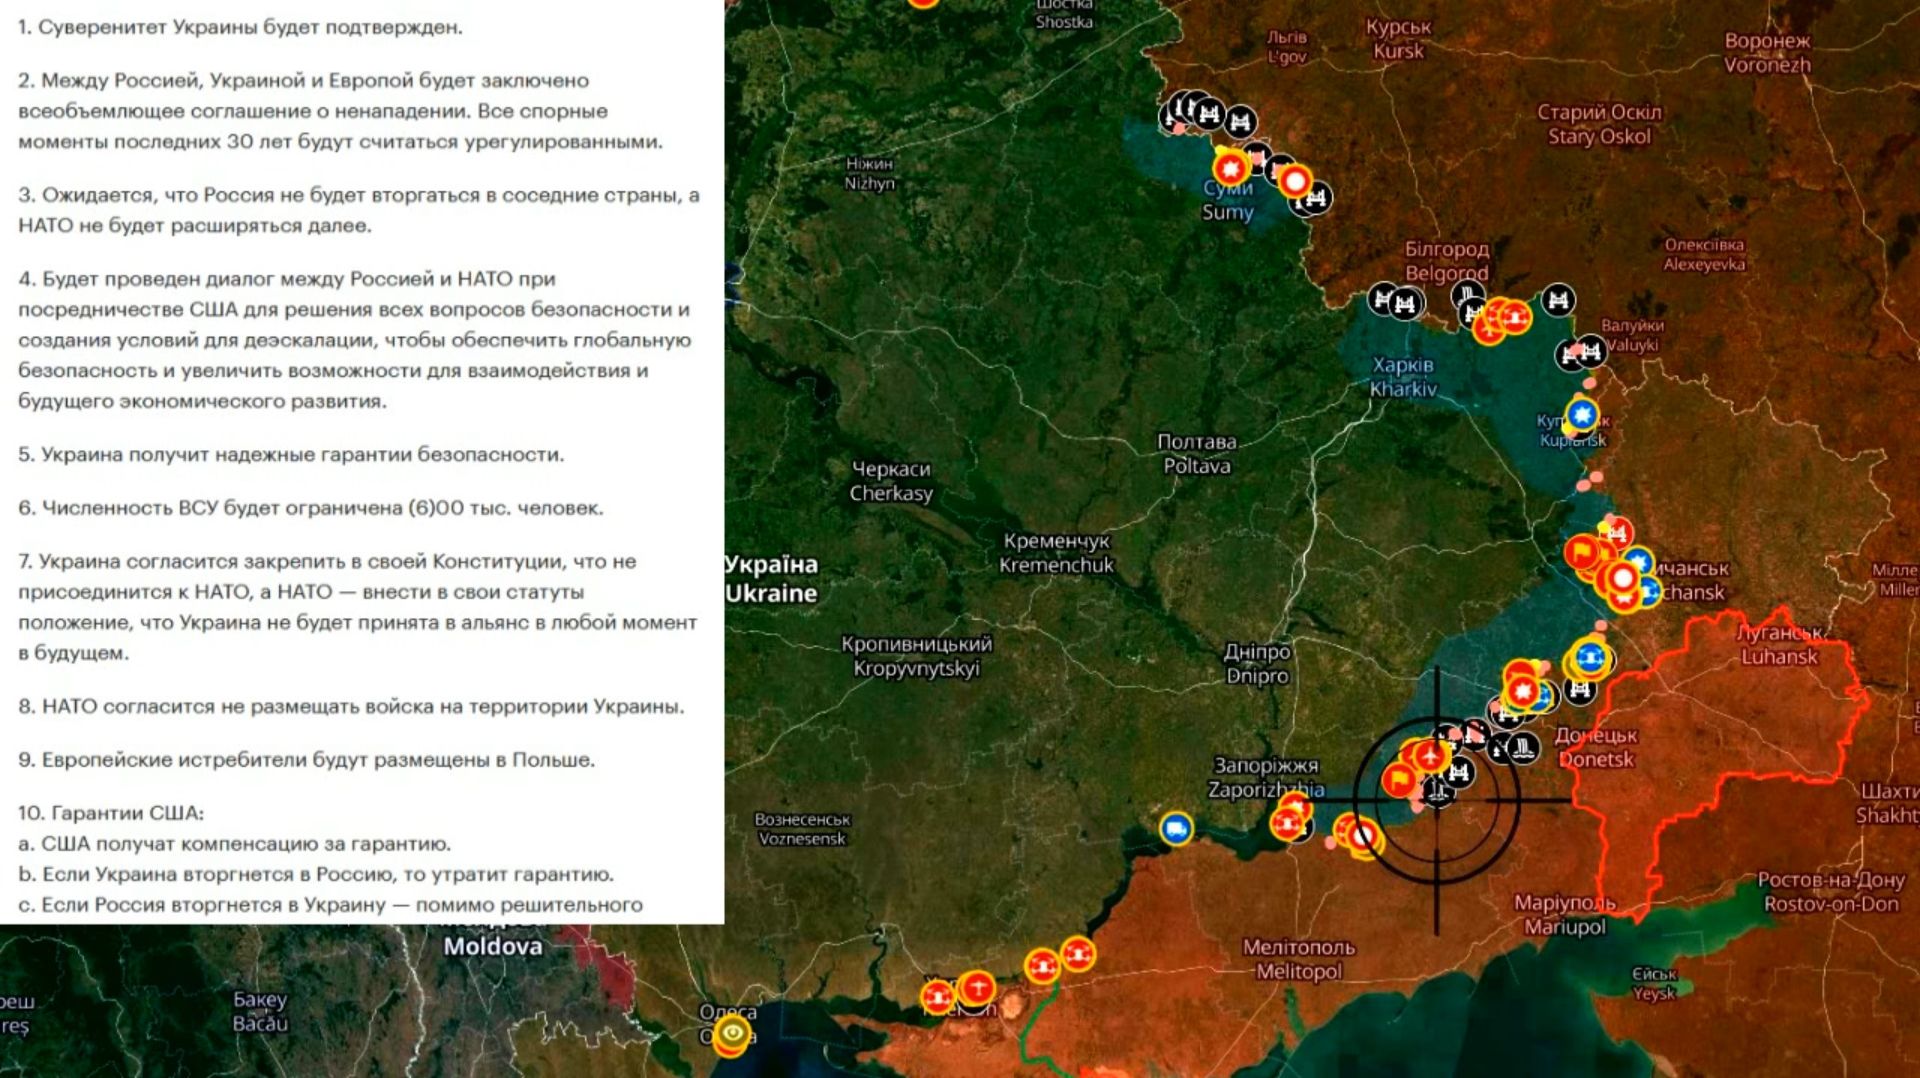Open the red ring marker south of Zaporizhzhia
Image resolution: width=1920 pixels, height=1078 pixels.
point(1362,834)
